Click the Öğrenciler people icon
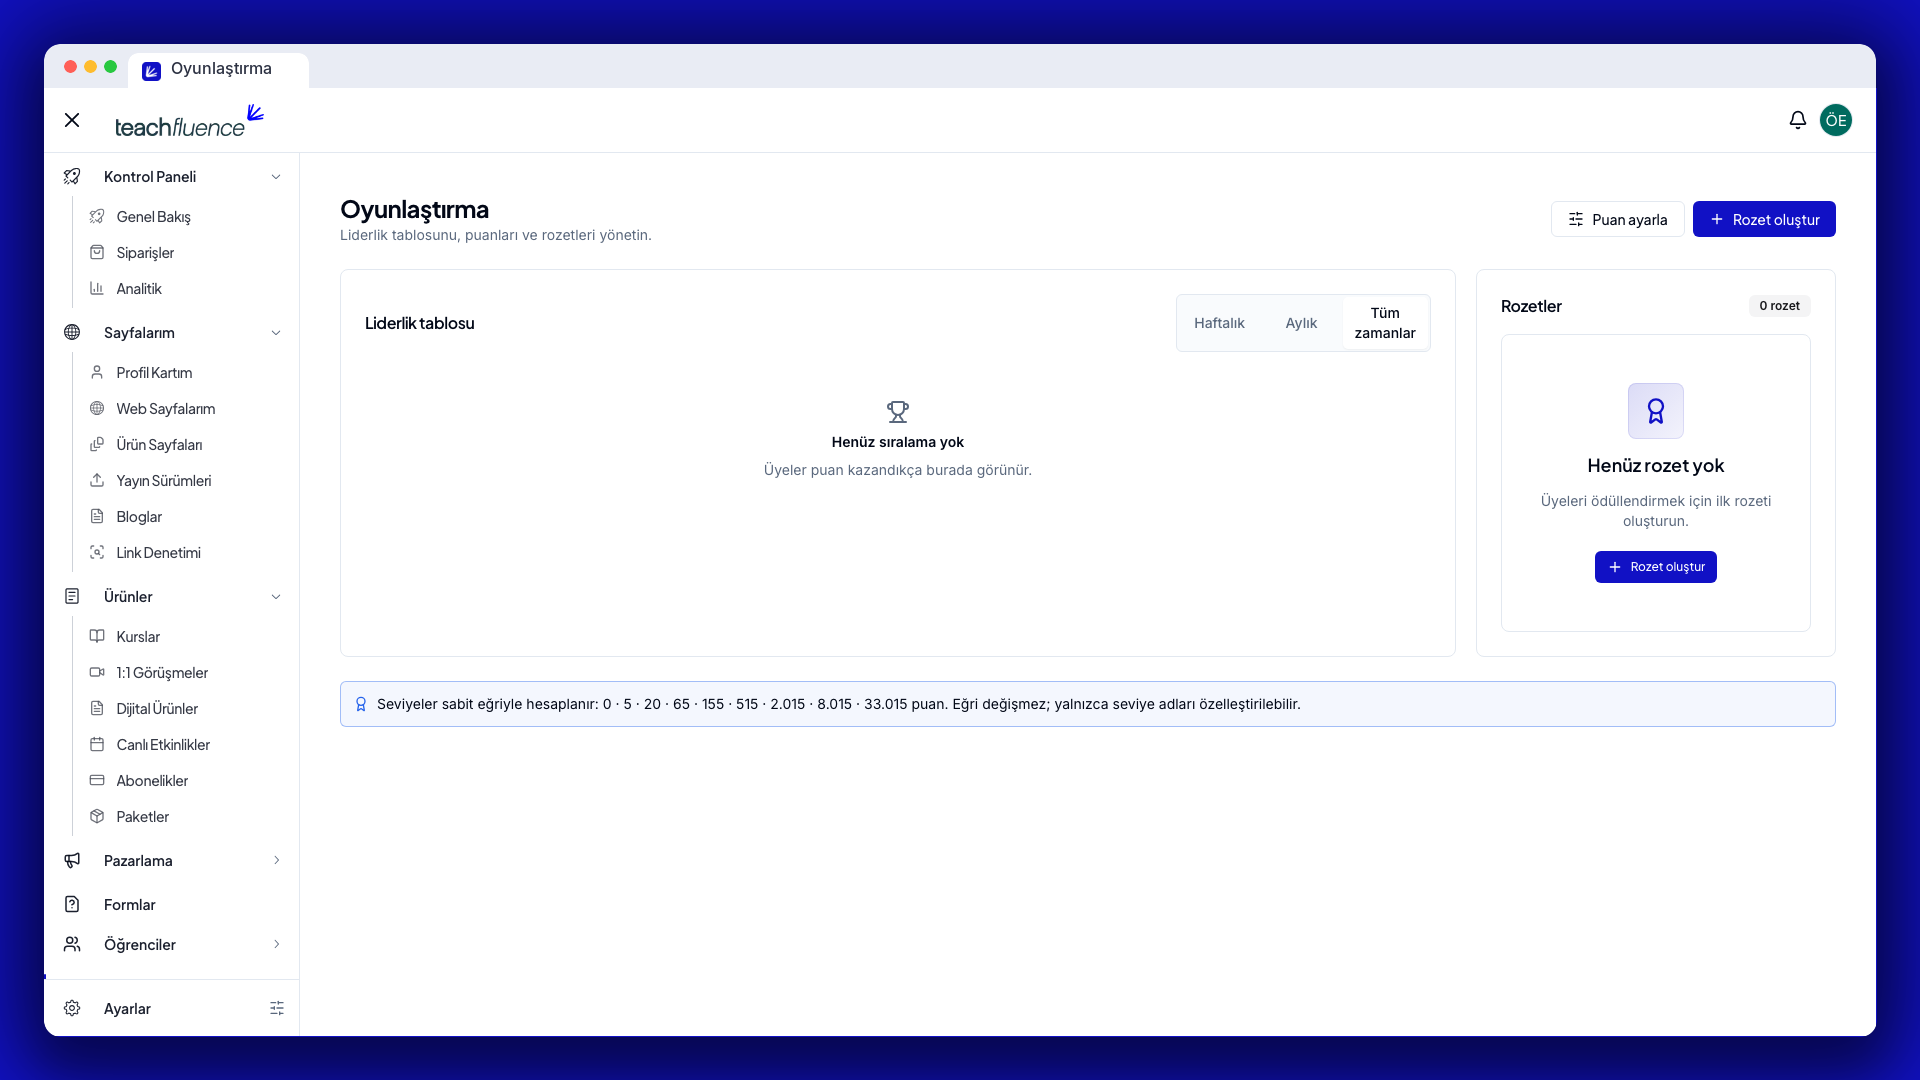 (x=72, y=945)
